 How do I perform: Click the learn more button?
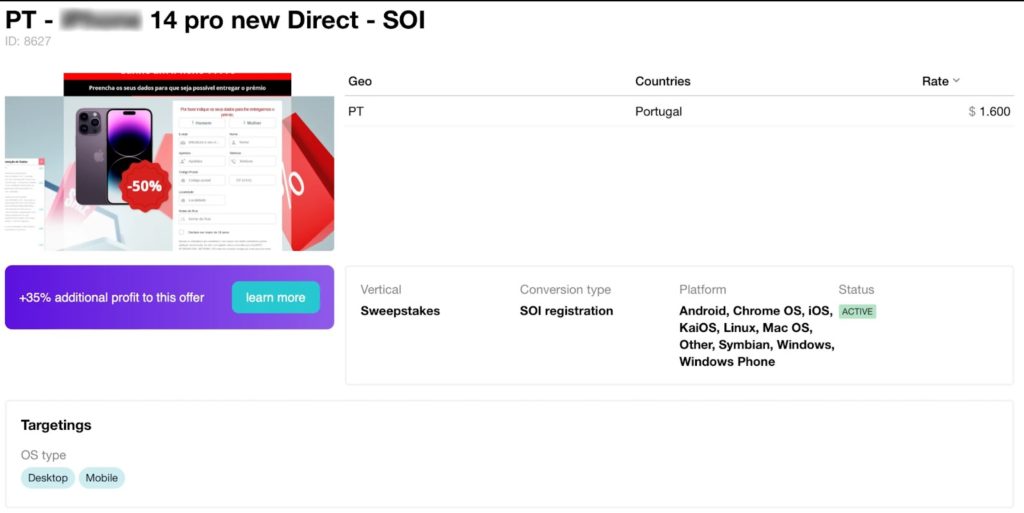point(276,297)
